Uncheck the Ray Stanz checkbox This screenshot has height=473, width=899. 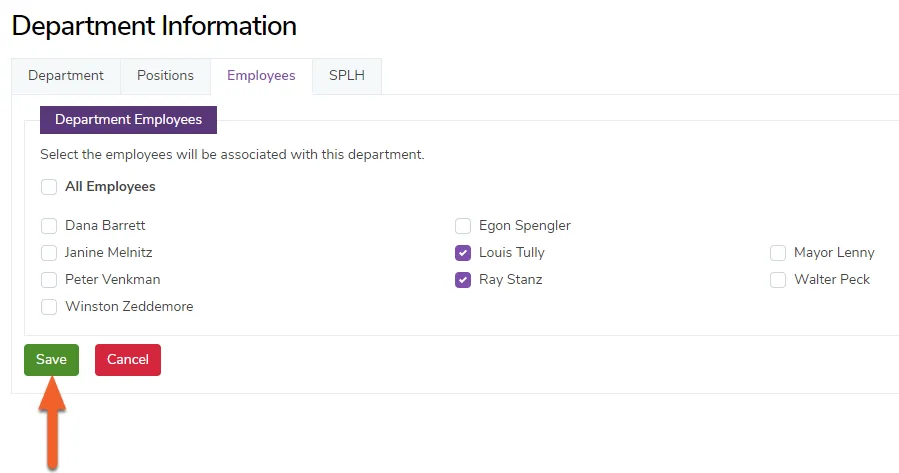463,280
